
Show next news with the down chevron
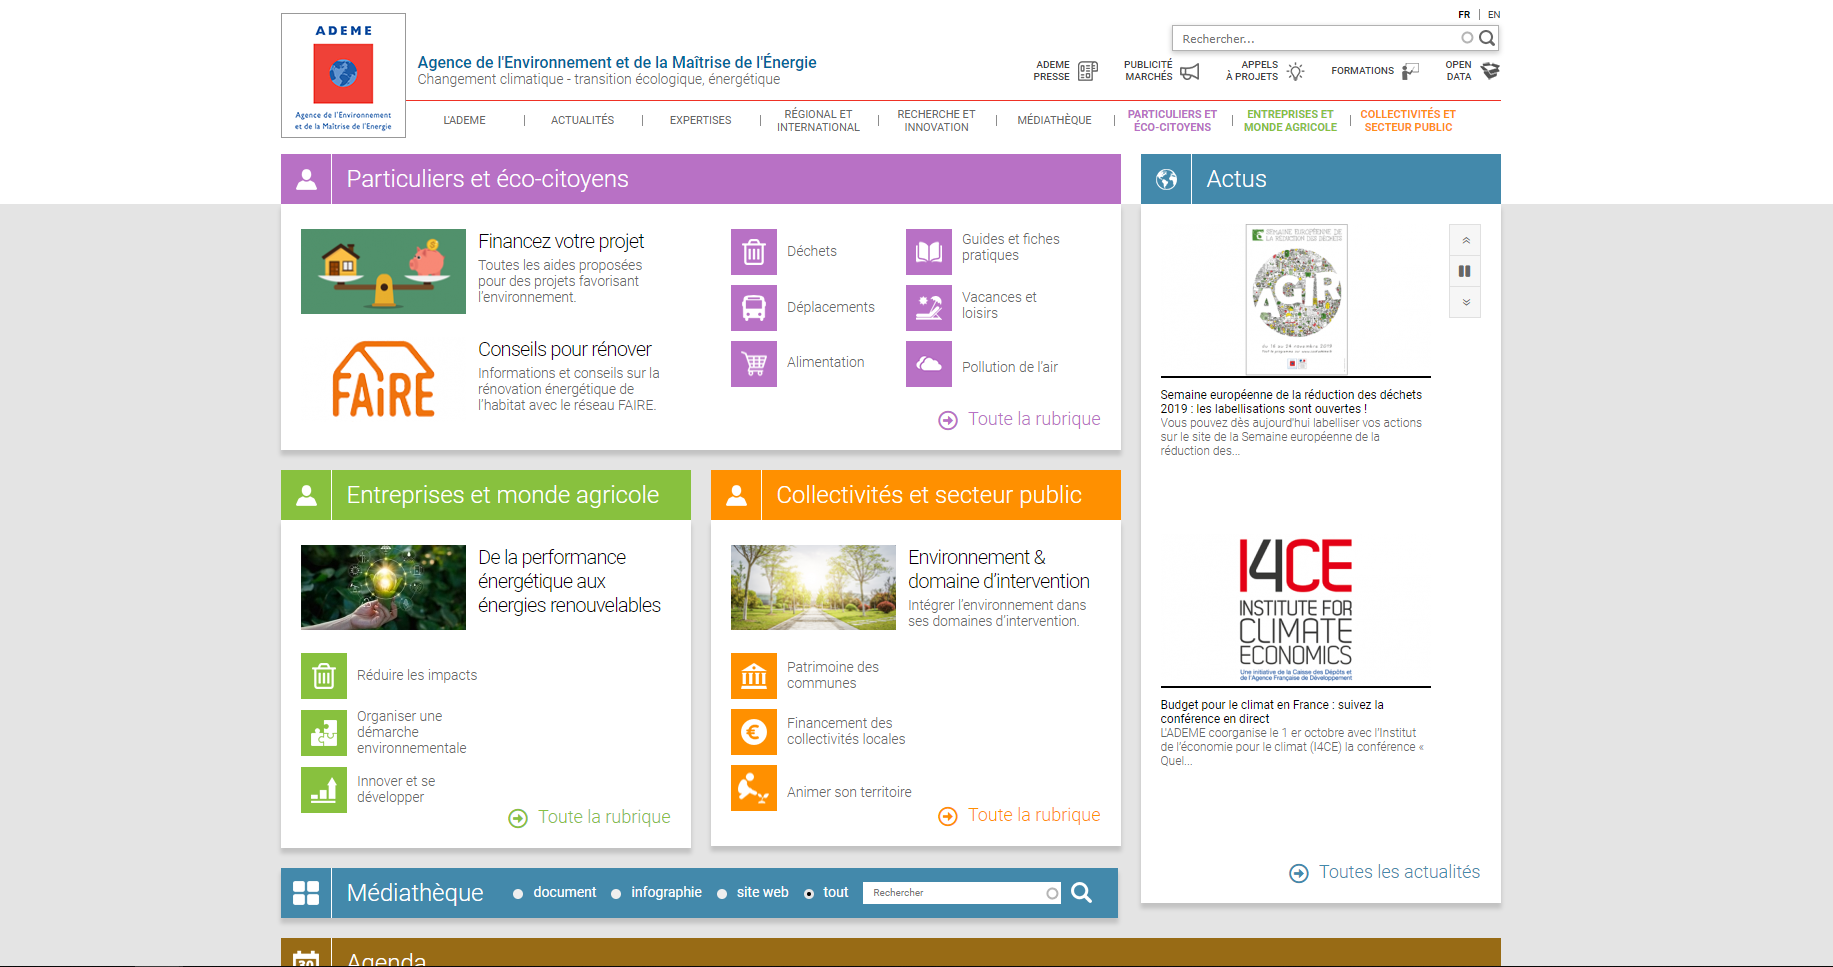pyautogui.click(x=1465, y=302)
